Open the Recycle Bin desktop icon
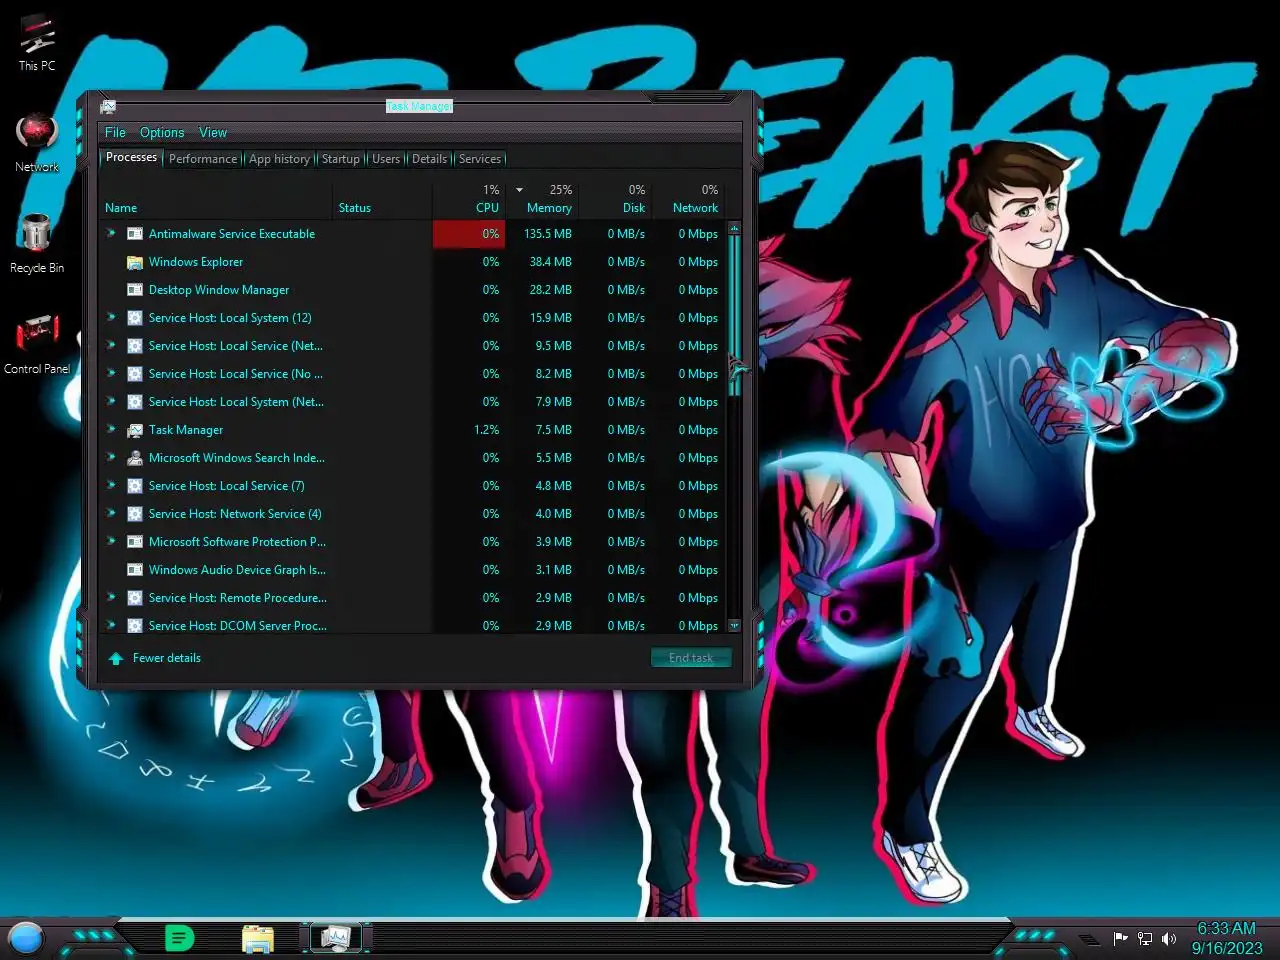 pyautogui.click(x=37, y=243)
